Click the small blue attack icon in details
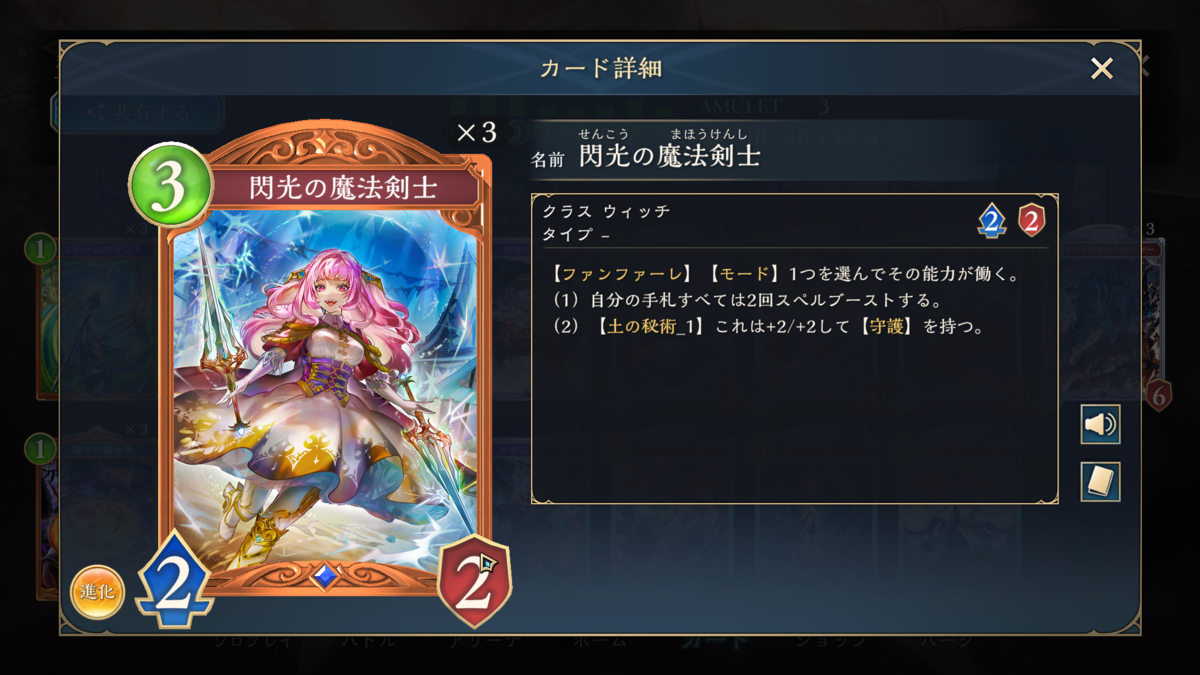 [x=991, y=220]
